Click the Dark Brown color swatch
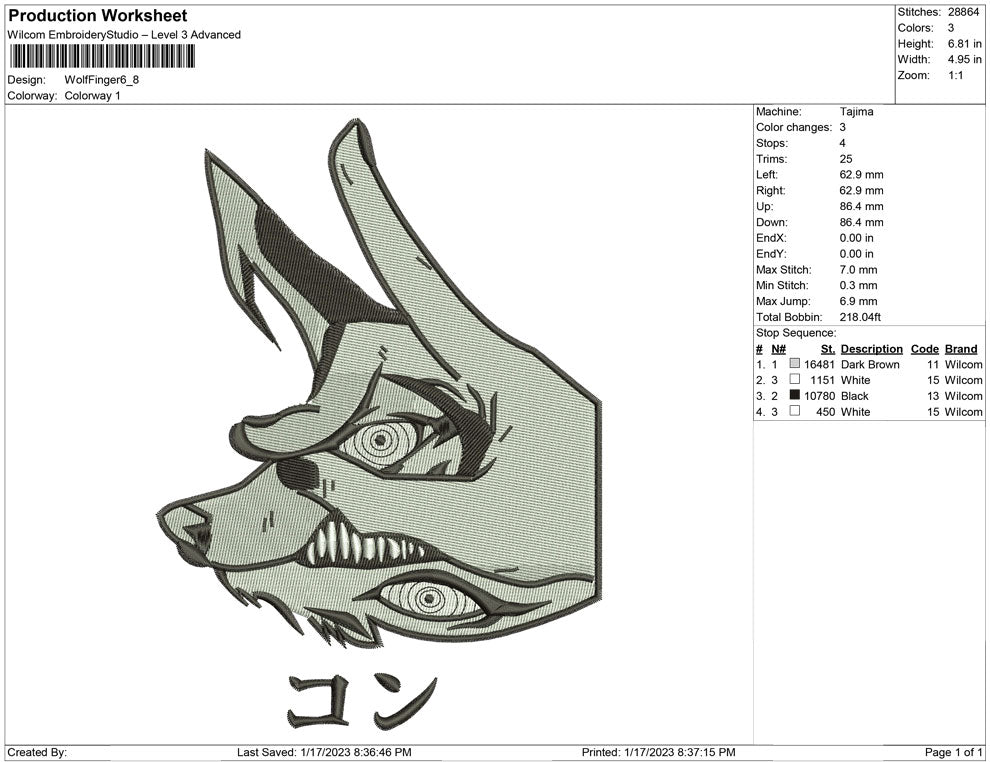This screenshot has height=762, width=990. 796,365
